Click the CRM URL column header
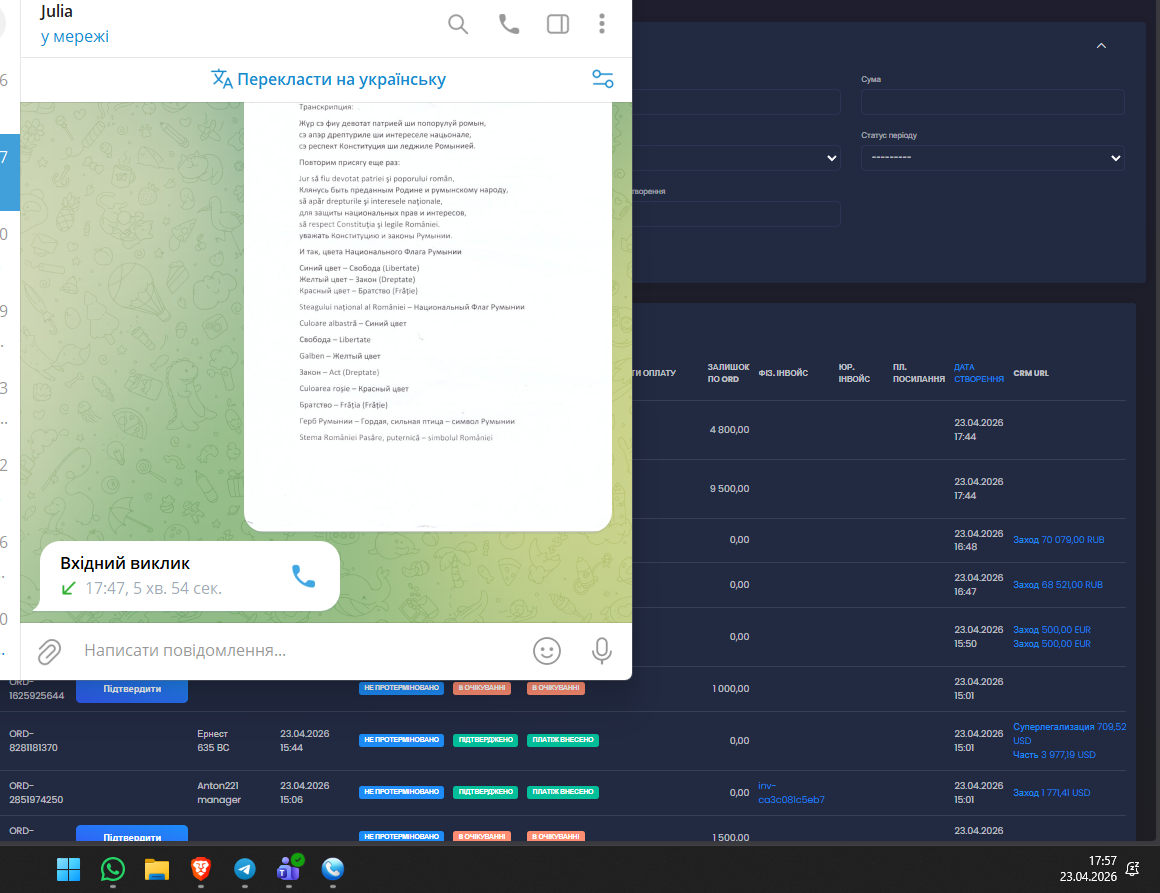This screenshot has width=1160, height=893. (x=1031, y=373)
